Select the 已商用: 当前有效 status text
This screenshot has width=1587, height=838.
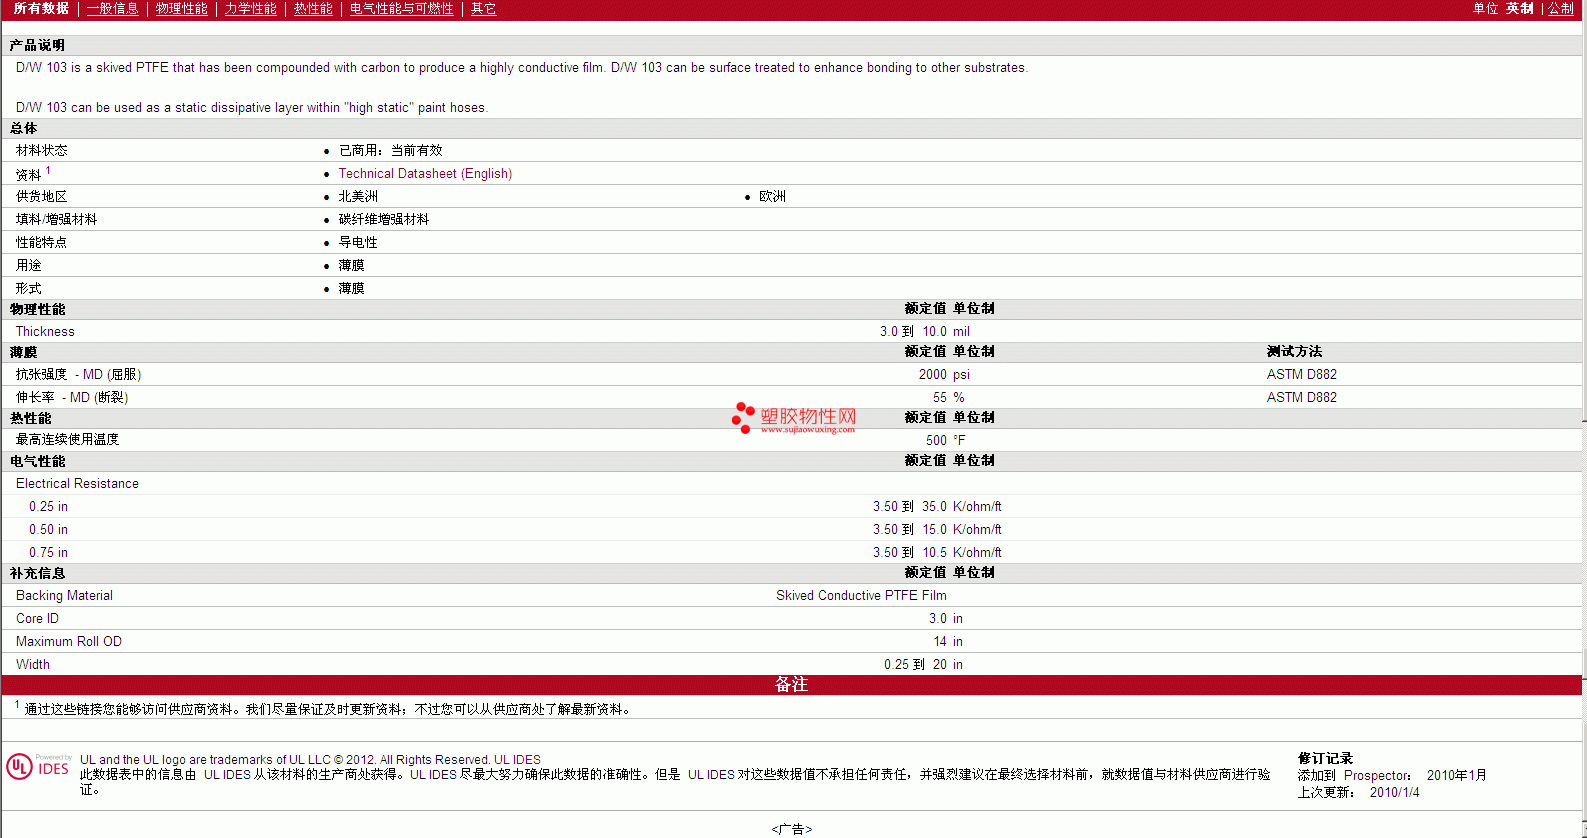tap(390, 151)
